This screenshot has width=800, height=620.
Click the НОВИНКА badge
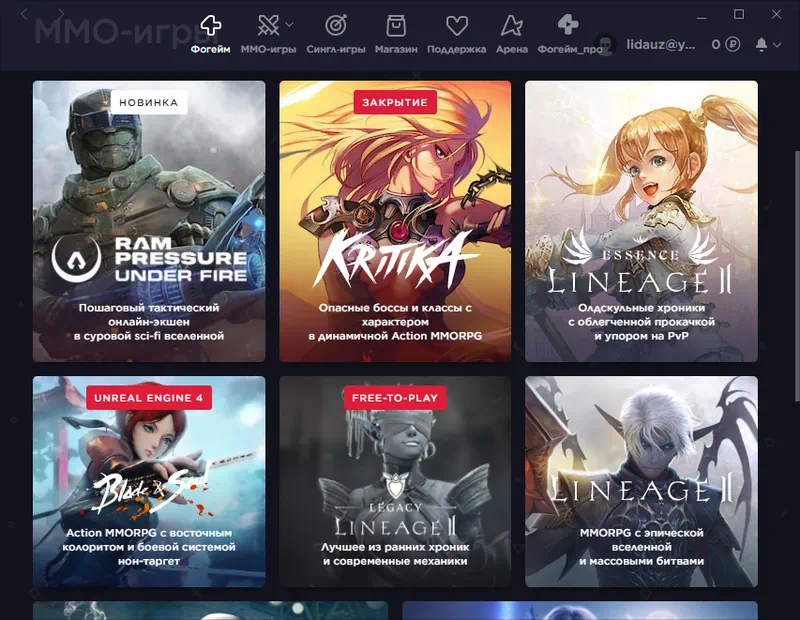point(148,103)
